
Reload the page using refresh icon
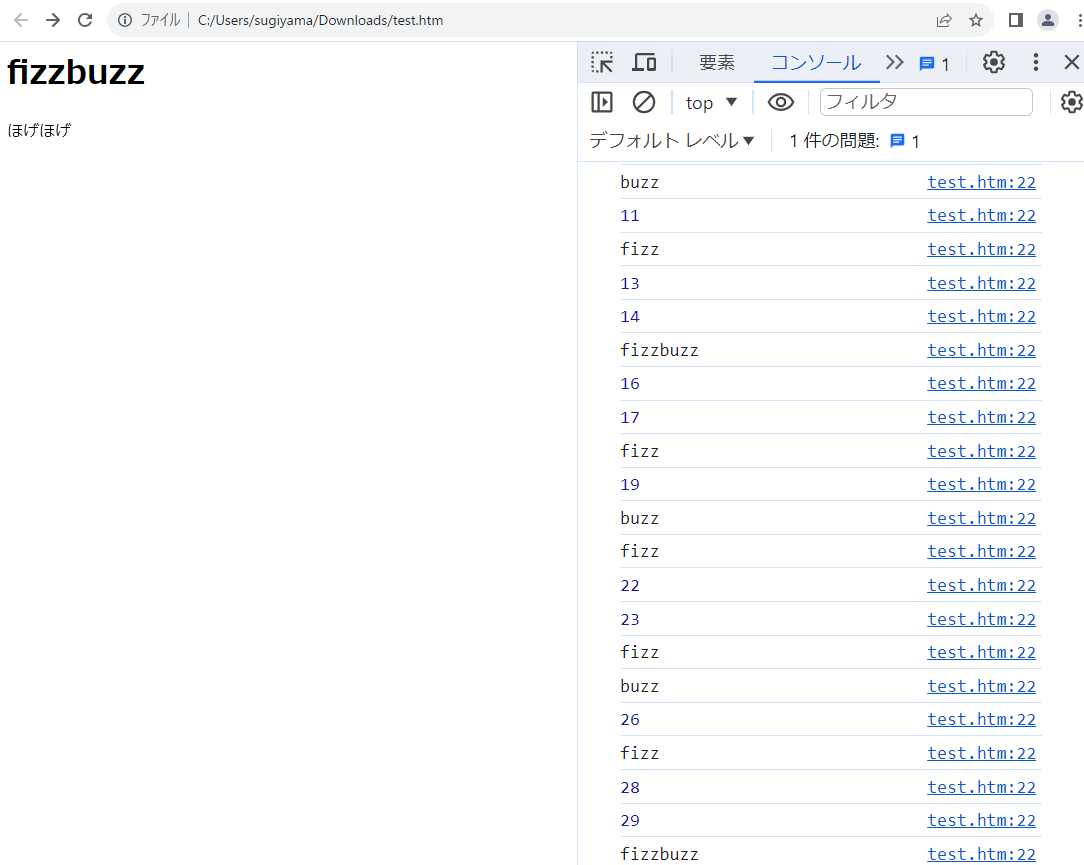coord(85,20)
